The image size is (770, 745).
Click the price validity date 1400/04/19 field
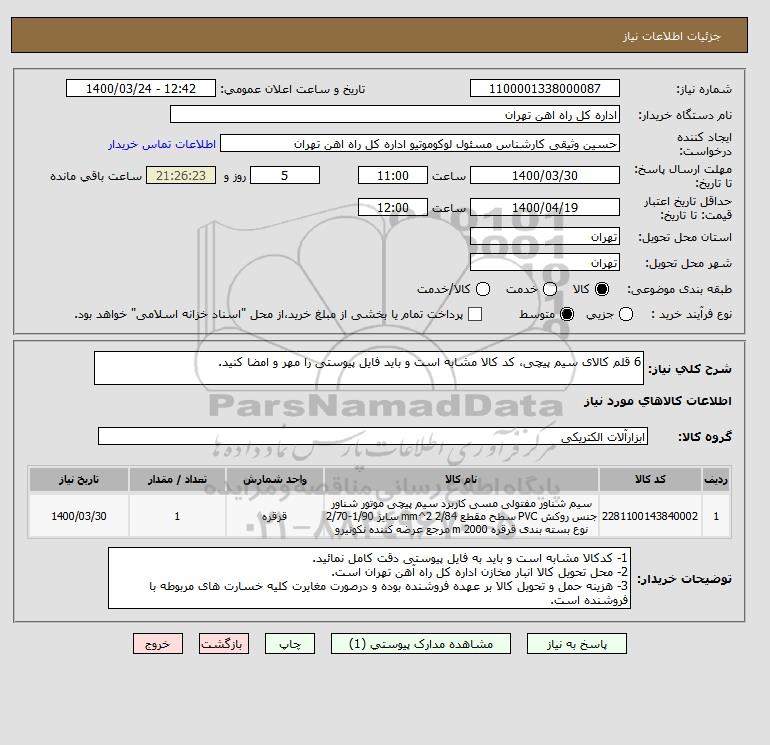coord(545,207)
